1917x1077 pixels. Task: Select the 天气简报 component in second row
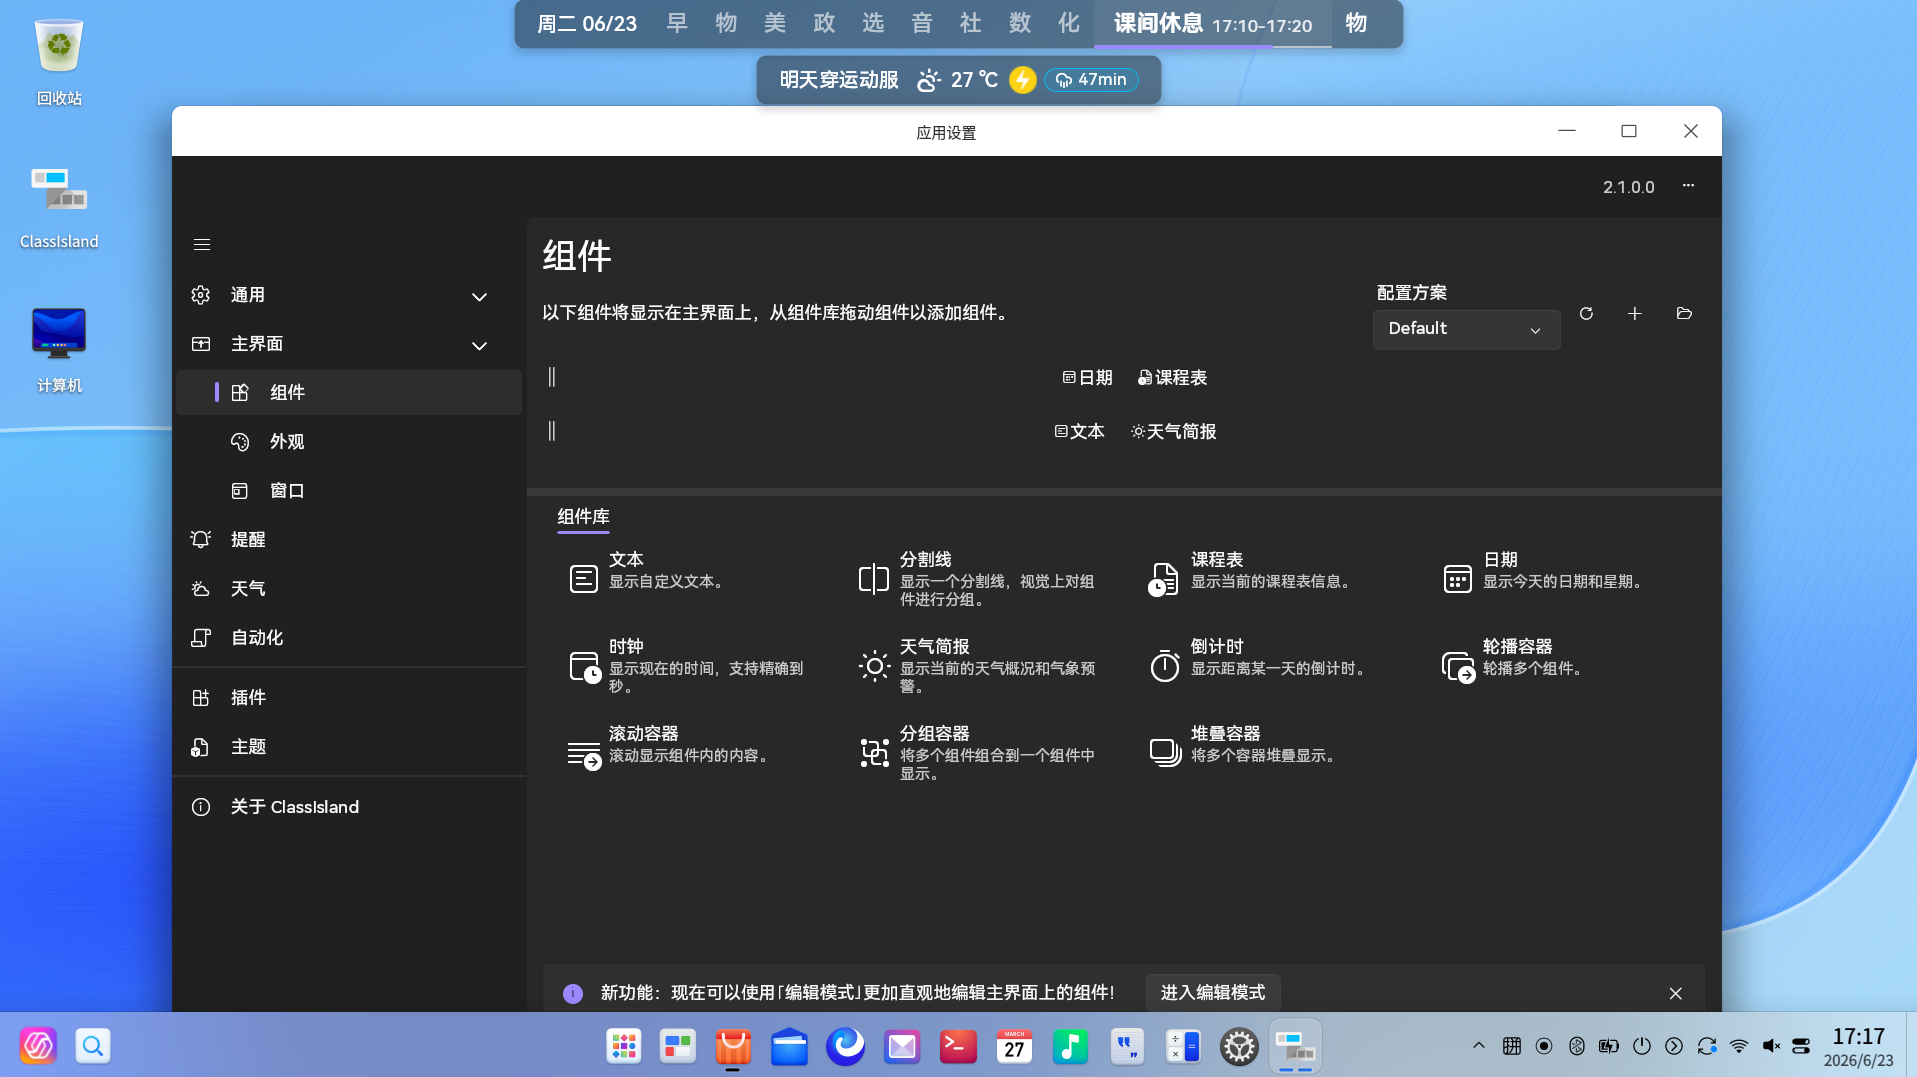[x=1174, y=432]
